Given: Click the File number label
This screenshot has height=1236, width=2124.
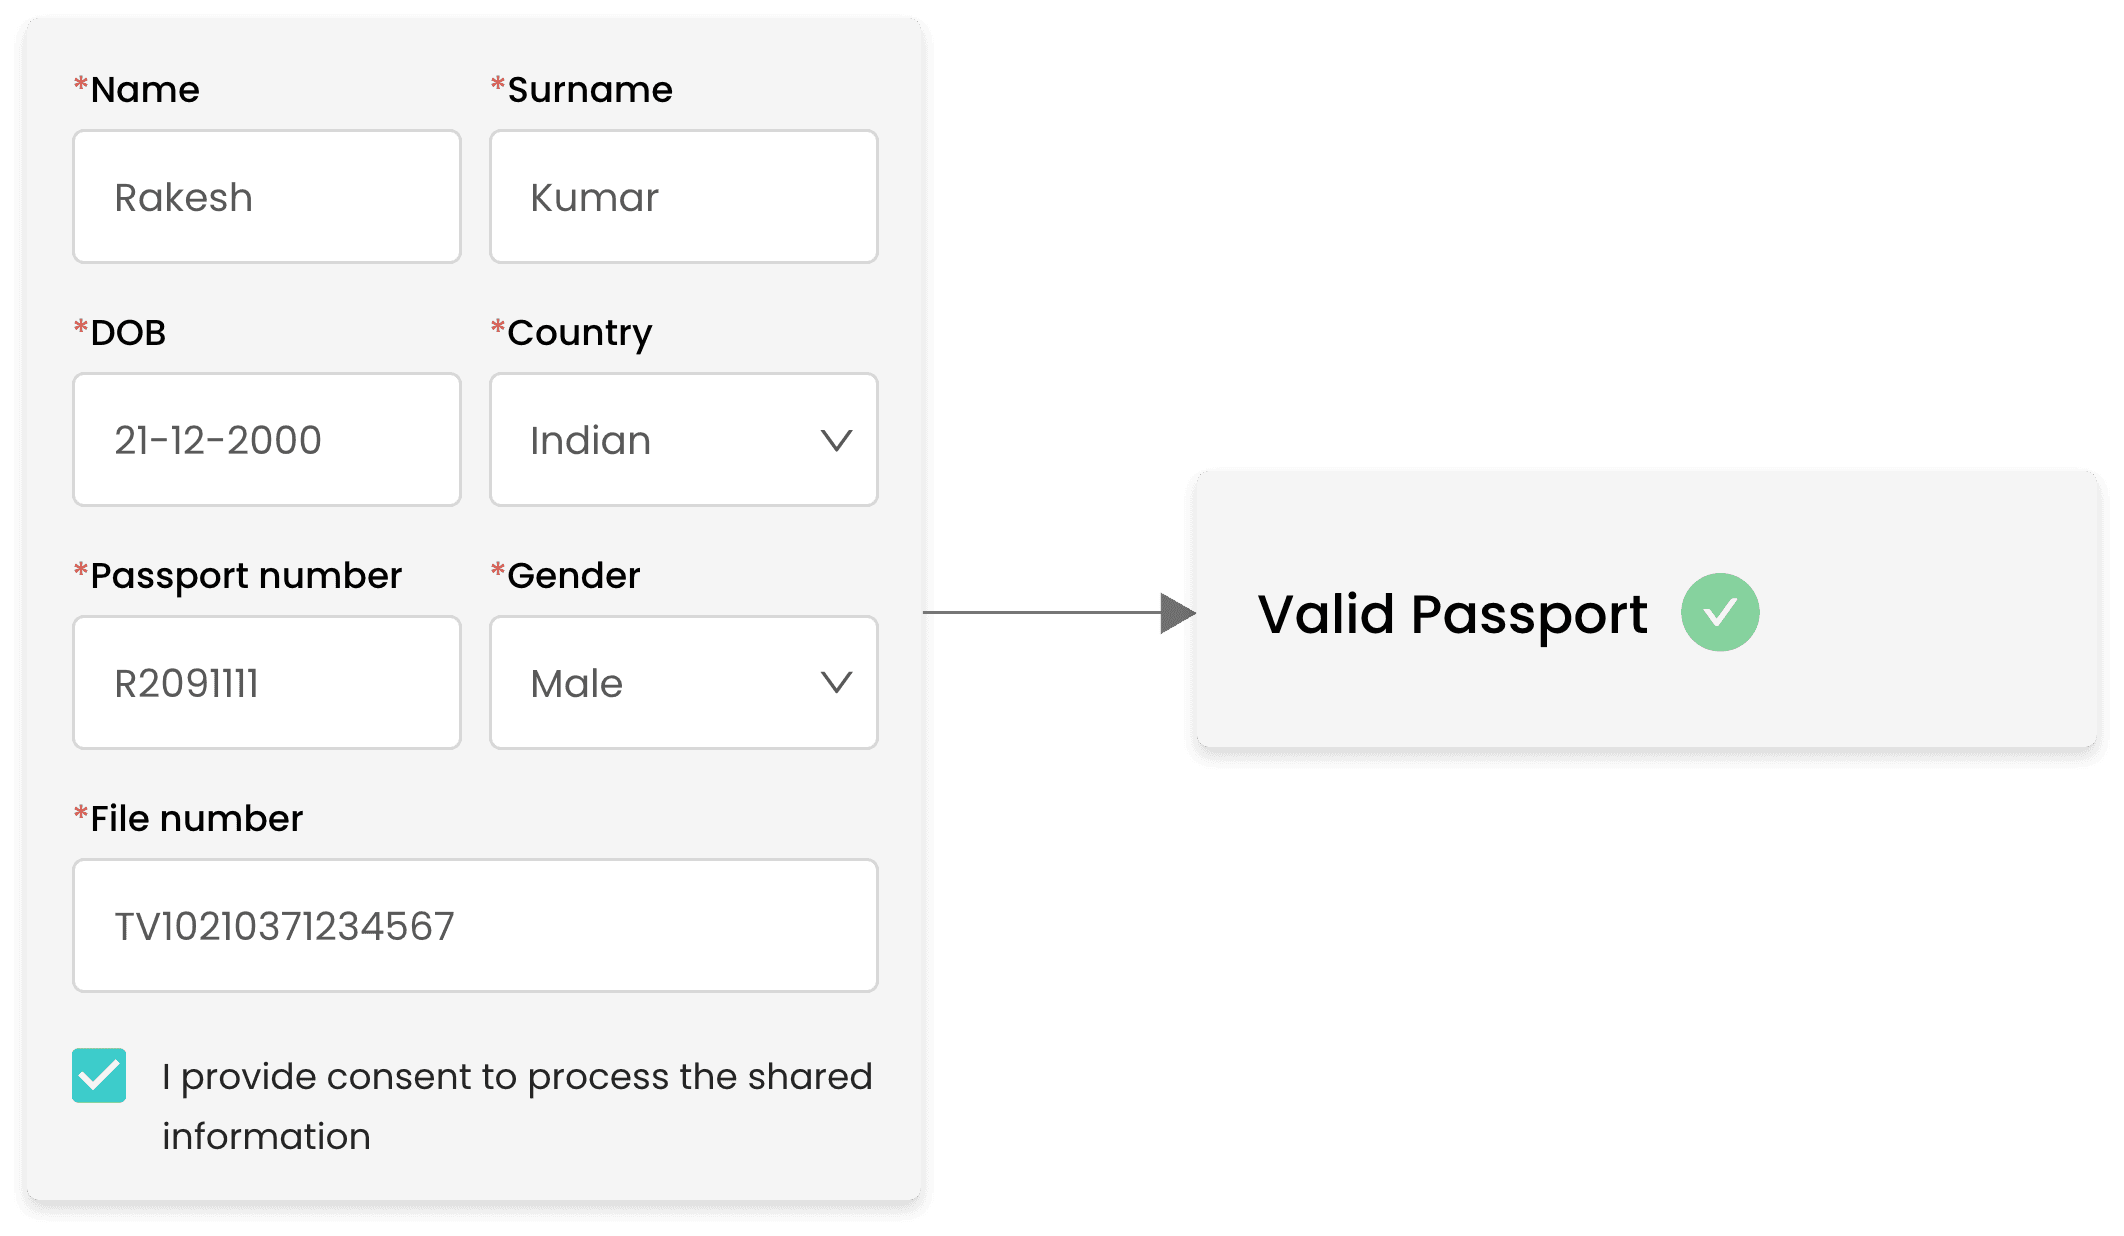Looking at the screenshot, I should tap(196, 819).
